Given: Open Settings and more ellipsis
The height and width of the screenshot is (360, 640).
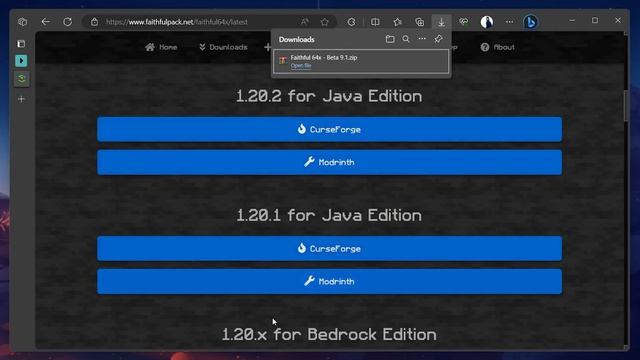Looking at the screenshot, I should point(509,22).
